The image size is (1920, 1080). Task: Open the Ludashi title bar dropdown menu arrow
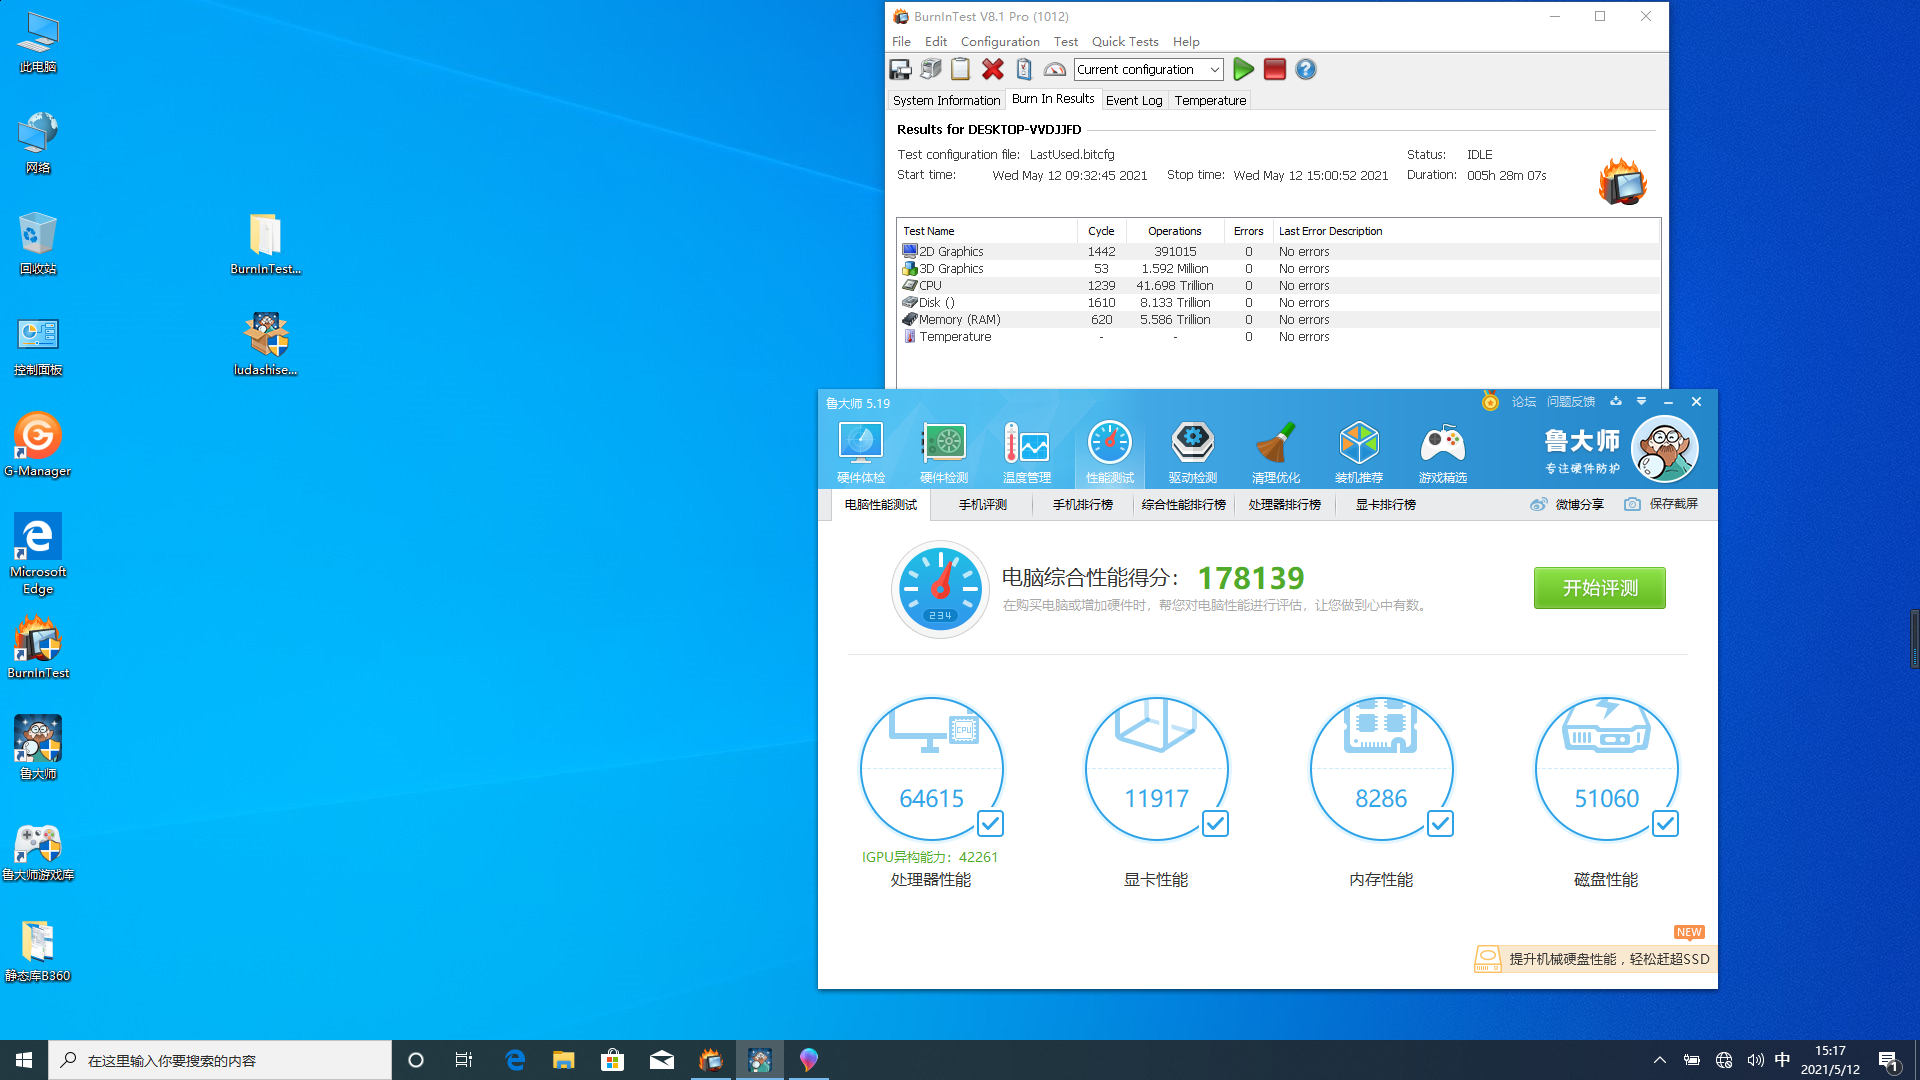coord(1641,401)
